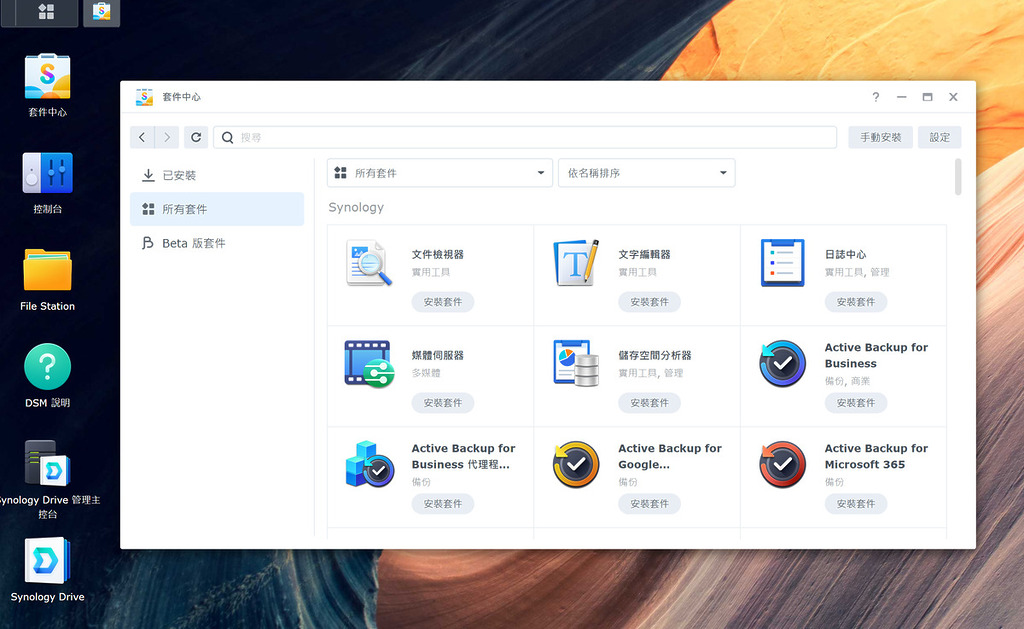1024x629 pixels.
Task: Refresh the package list
Action: [x=196, y=137]
